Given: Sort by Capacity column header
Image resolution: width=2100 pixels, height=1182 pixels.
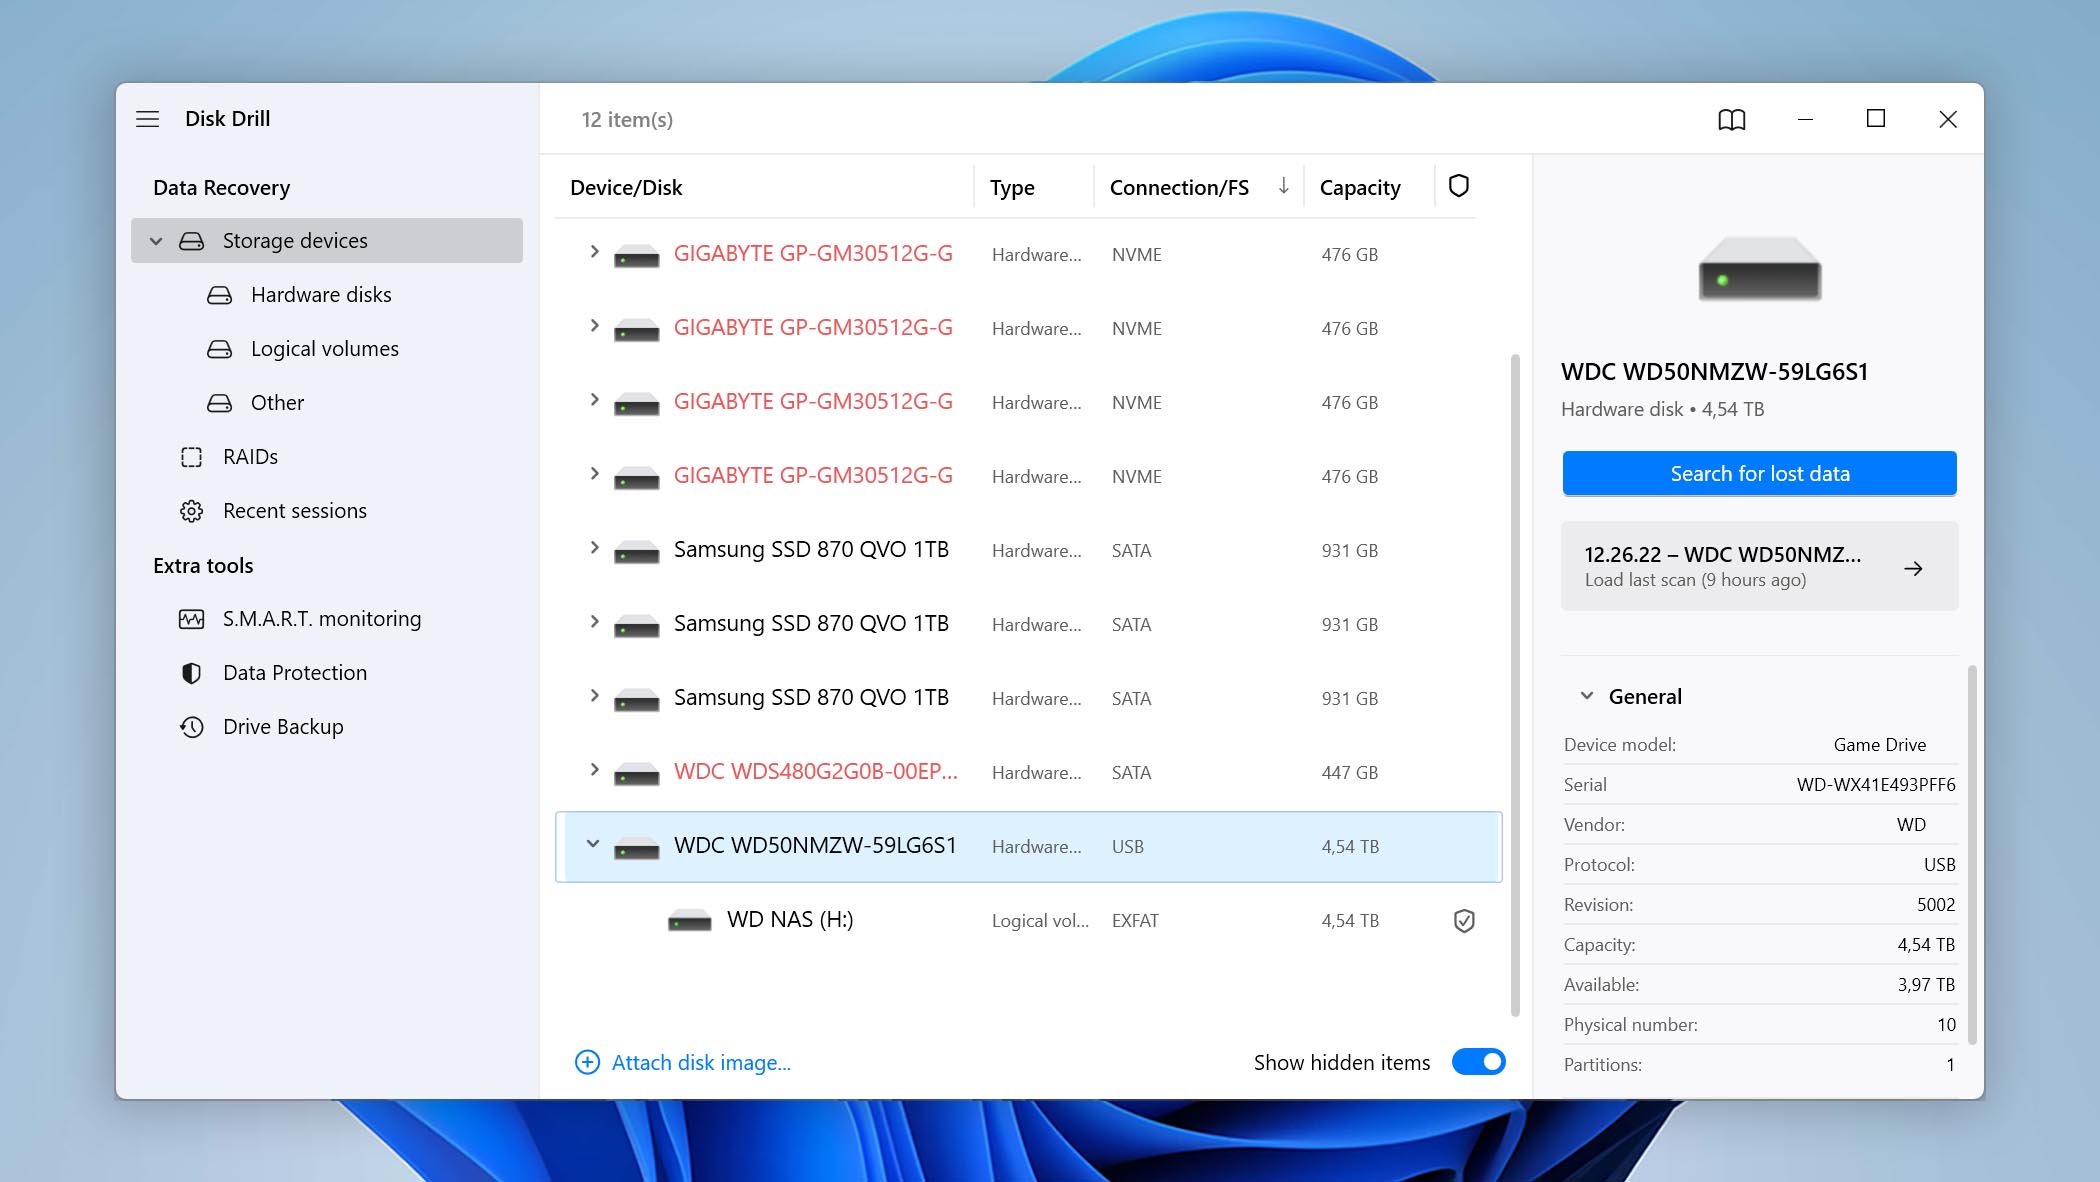Looking at the screenshot, I should pyautogui.click(x=1360, y=187).
